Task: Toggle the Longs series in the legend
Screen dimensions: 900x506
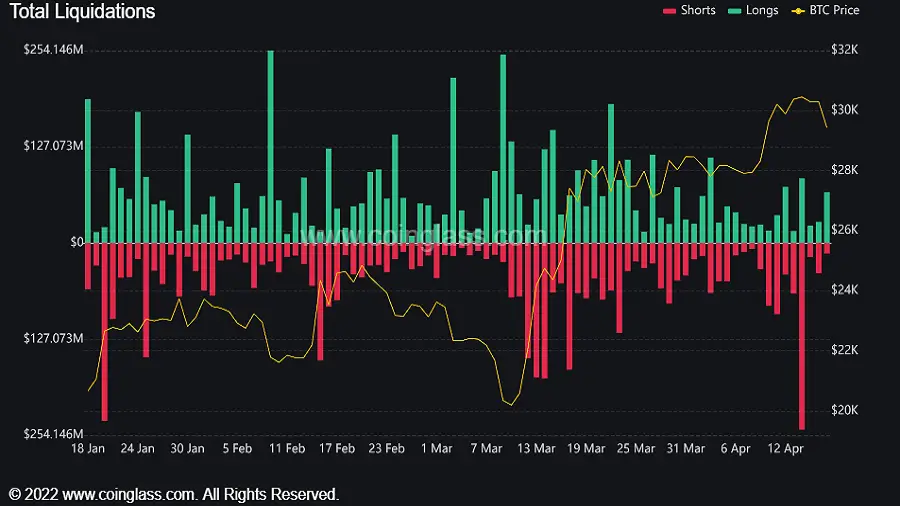Action: tap(762, 10)
